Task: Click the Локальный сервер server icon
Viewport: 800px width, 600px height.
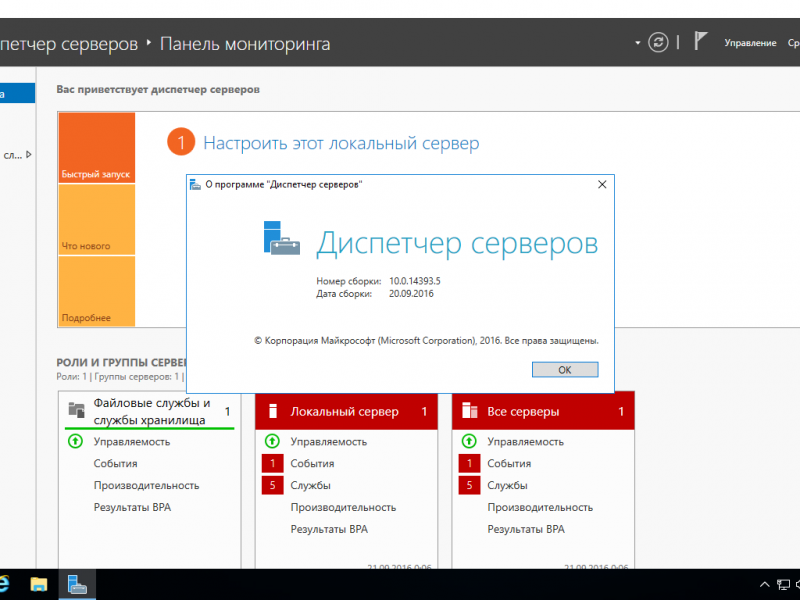Action: [x=273, y=411]
